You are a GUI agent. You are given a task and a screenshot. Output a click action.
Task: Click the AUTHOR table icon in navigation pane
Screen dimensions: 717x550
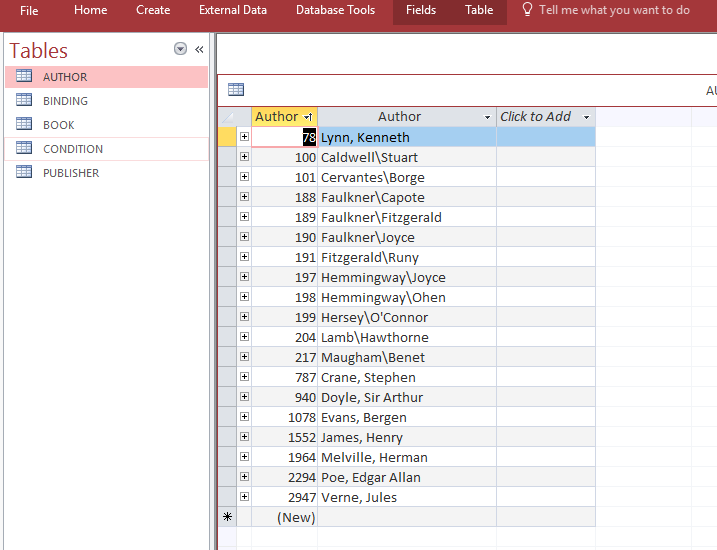(24, 77)
